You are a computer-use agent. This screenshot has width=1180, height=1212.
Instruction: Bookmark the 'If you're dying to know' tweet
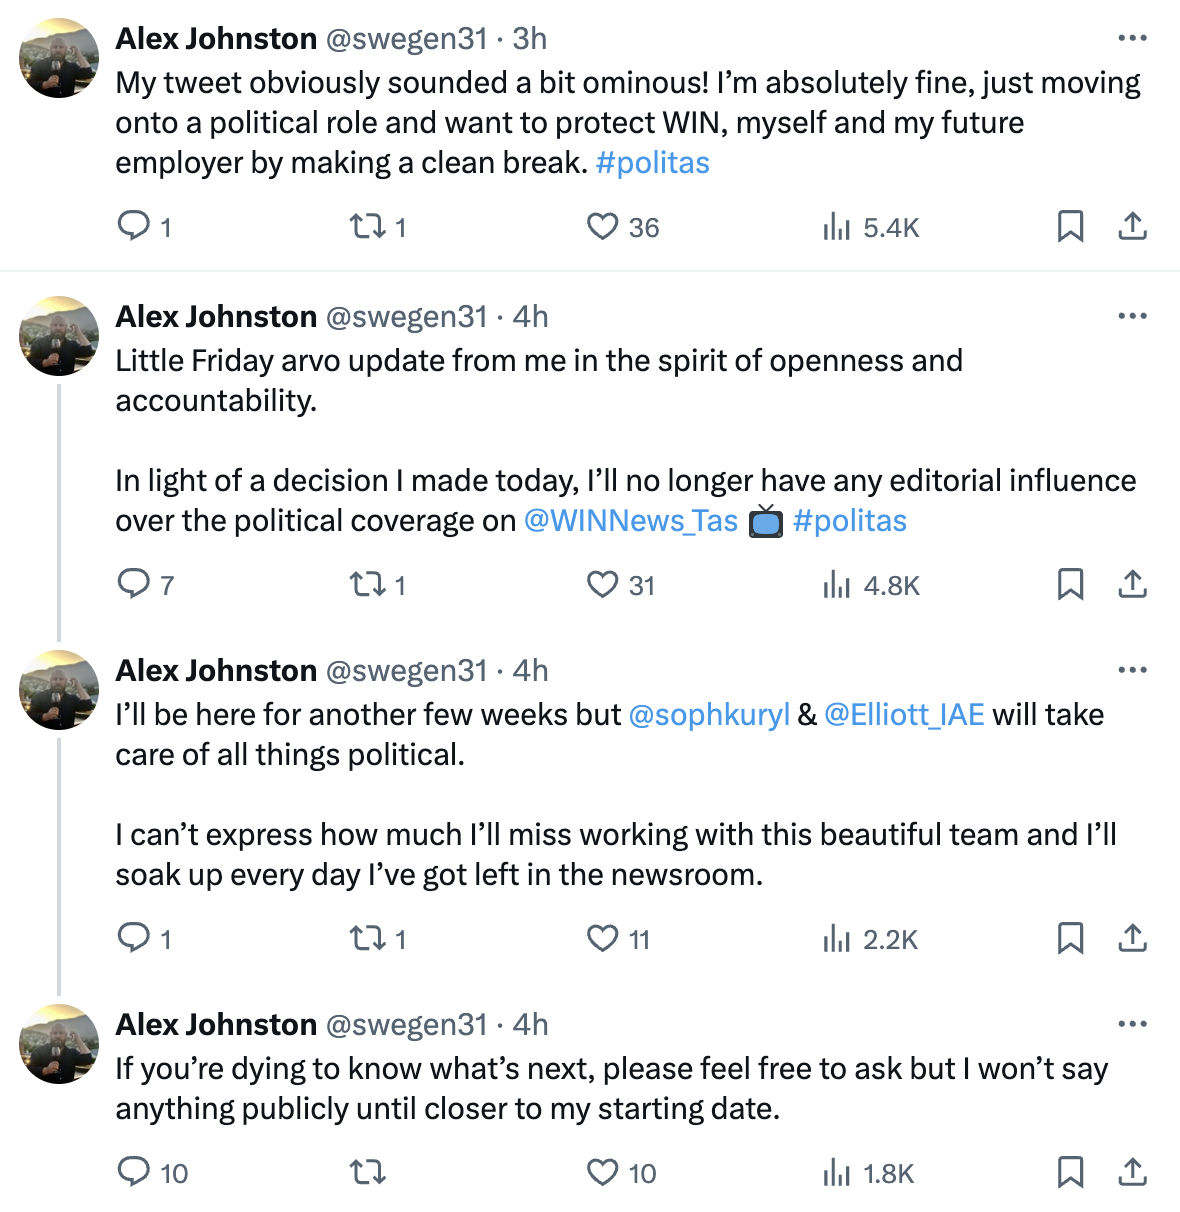point(1070,1172)
